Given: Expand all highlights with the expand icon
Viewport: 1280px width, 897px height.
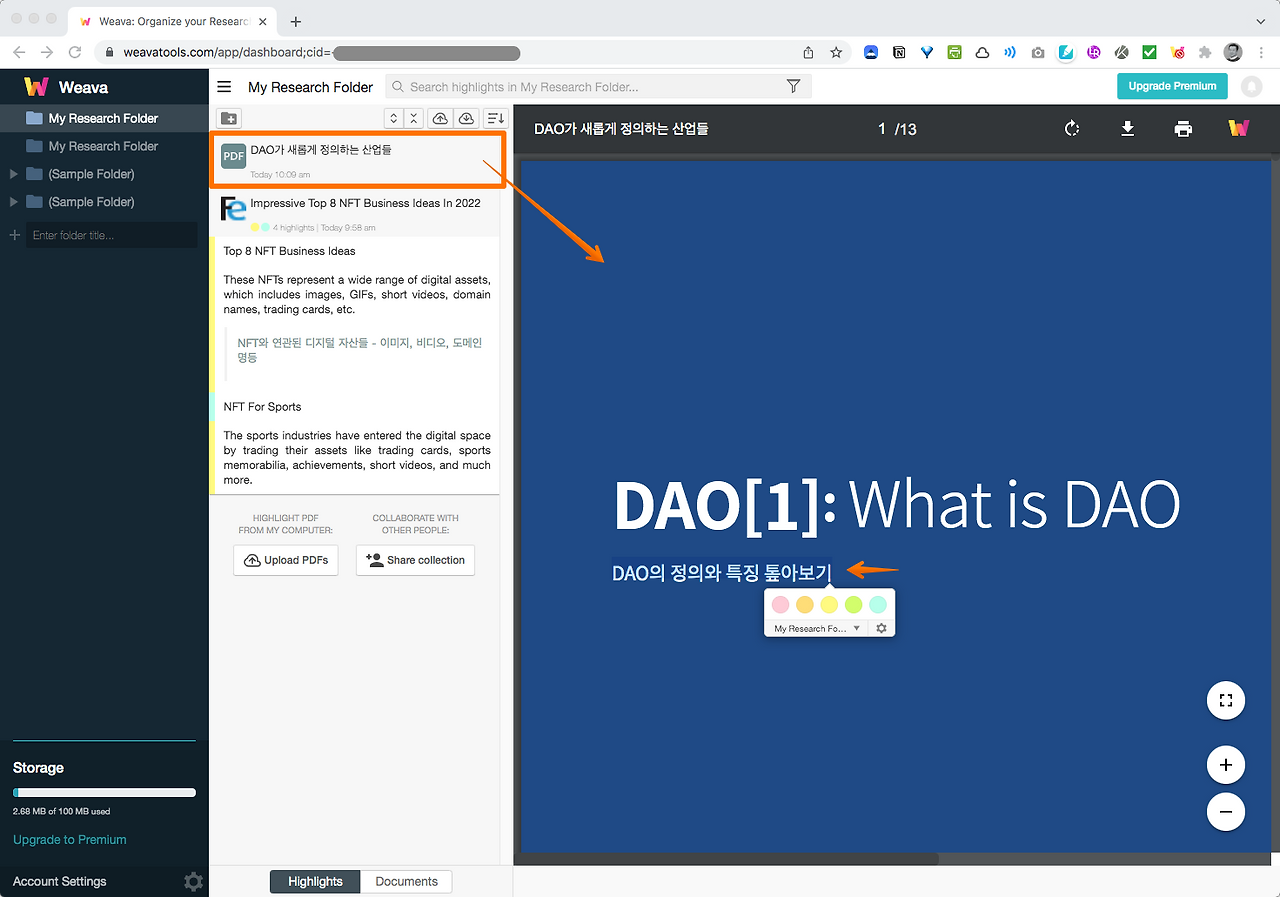Looking at the screenshot, I should coord(394,118).
